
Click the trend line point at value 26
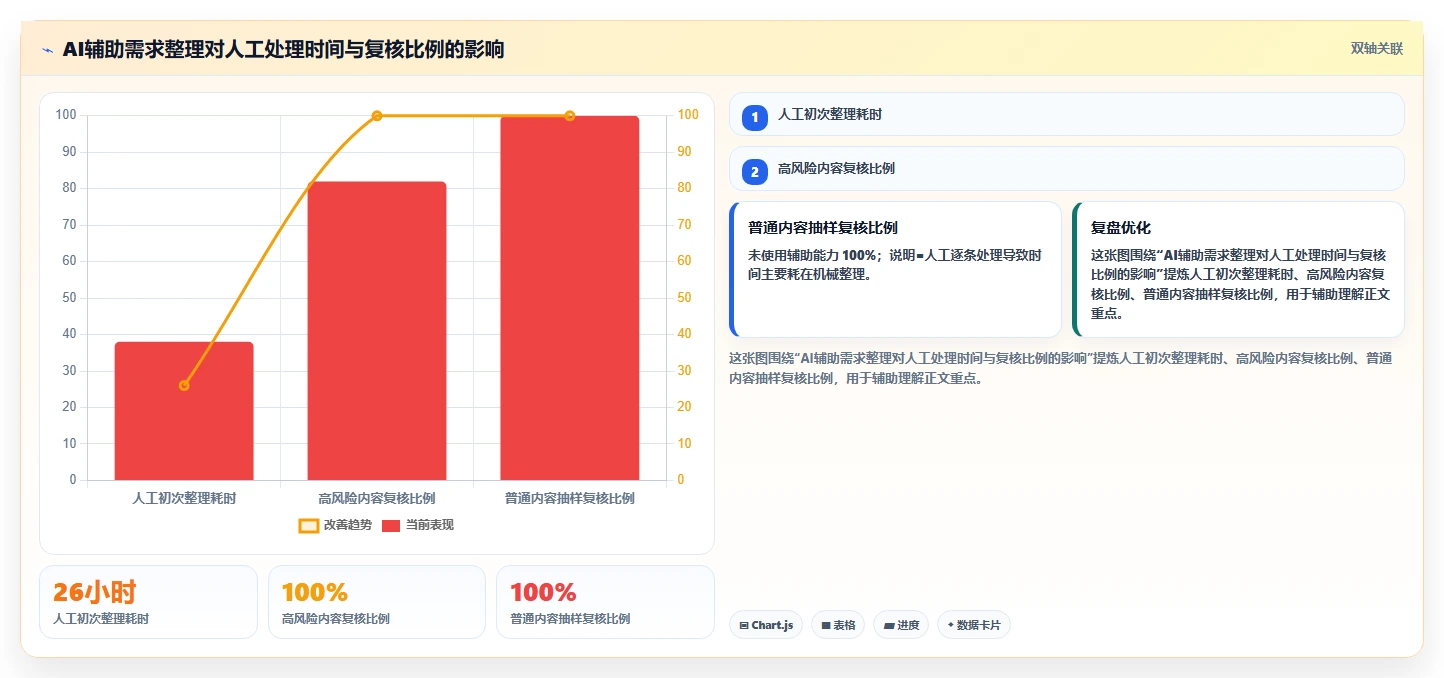(x=184, y=385)
